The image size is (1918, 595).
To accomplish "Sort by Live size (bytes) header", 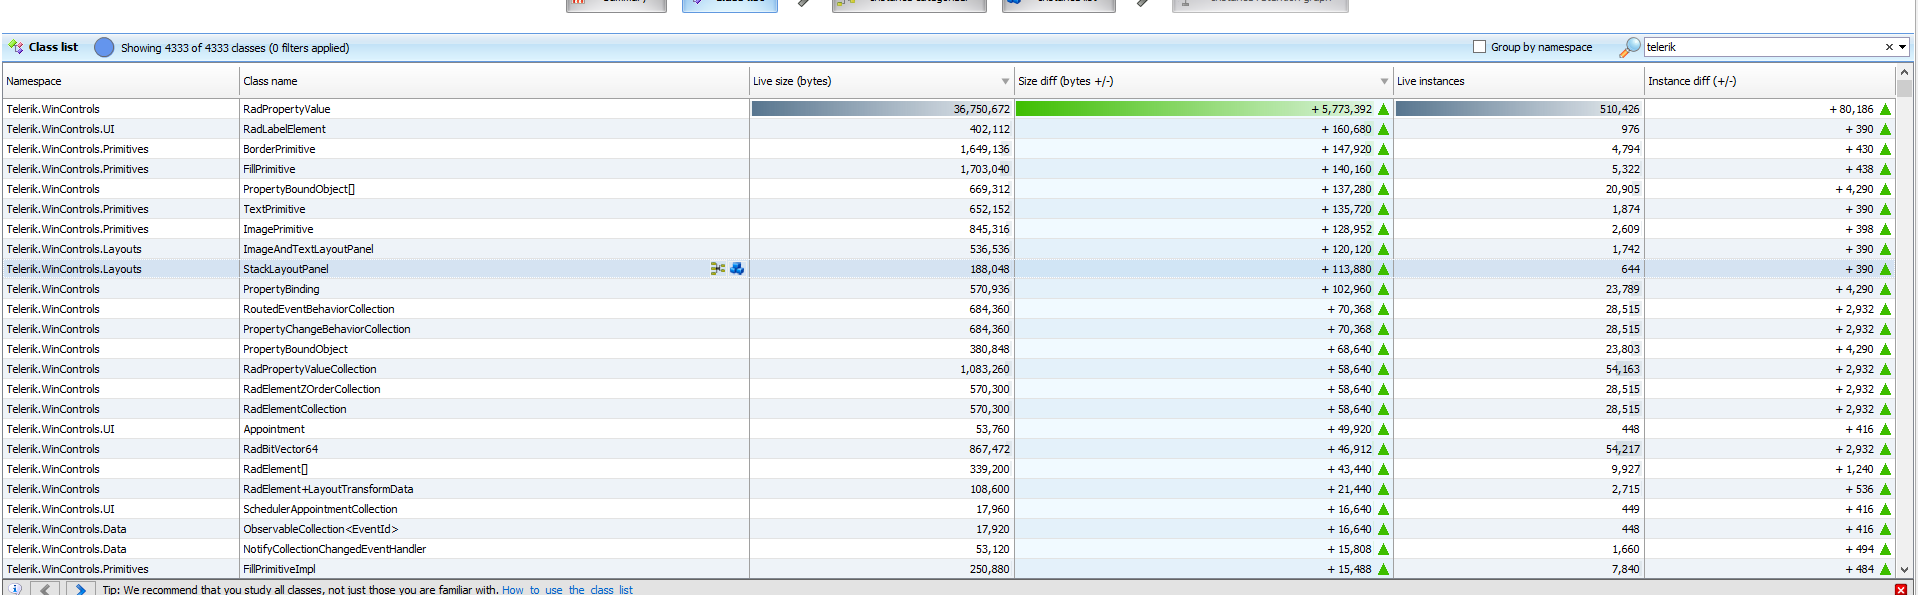I will 881,81.
